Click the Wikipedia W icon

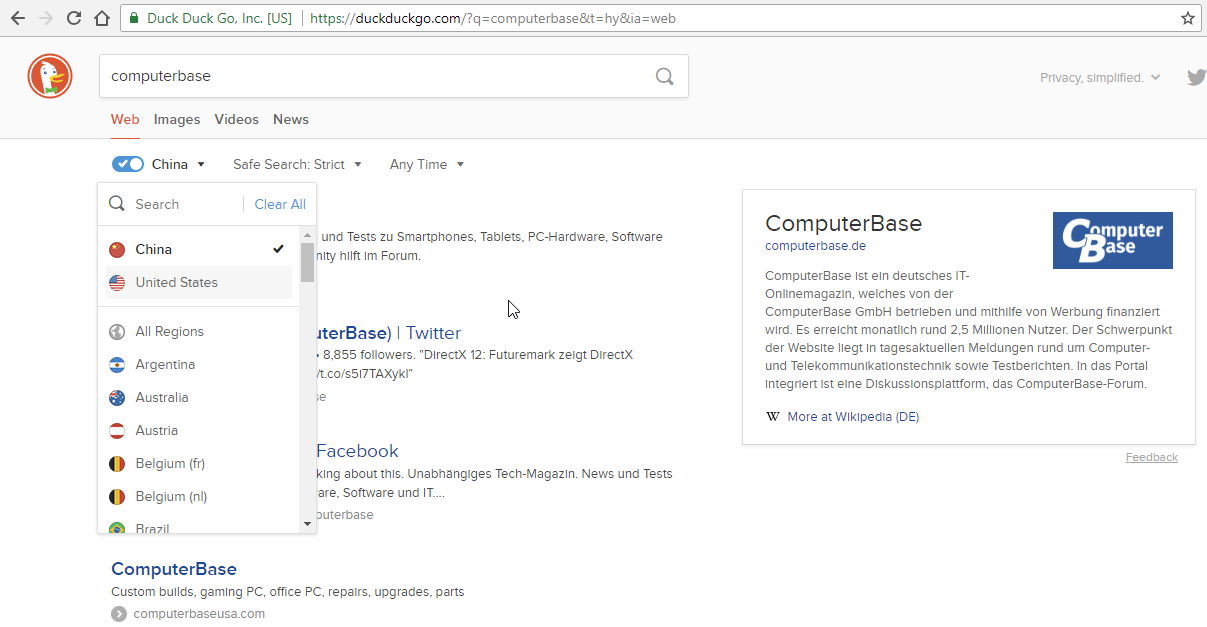point(772,417)
